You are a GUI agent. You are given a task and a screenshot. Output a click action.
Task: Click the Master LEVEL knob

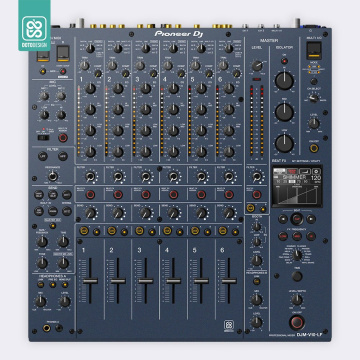[x=257, y=66]
